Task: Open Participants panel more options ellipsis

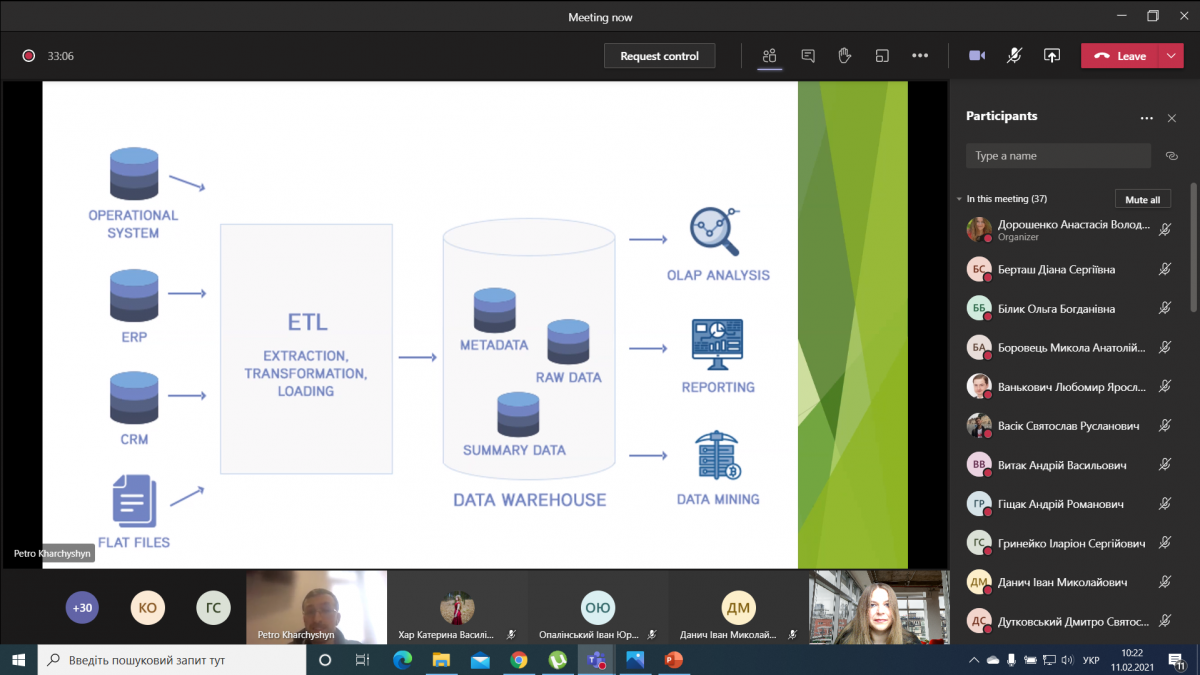Action: [1146, 118]
